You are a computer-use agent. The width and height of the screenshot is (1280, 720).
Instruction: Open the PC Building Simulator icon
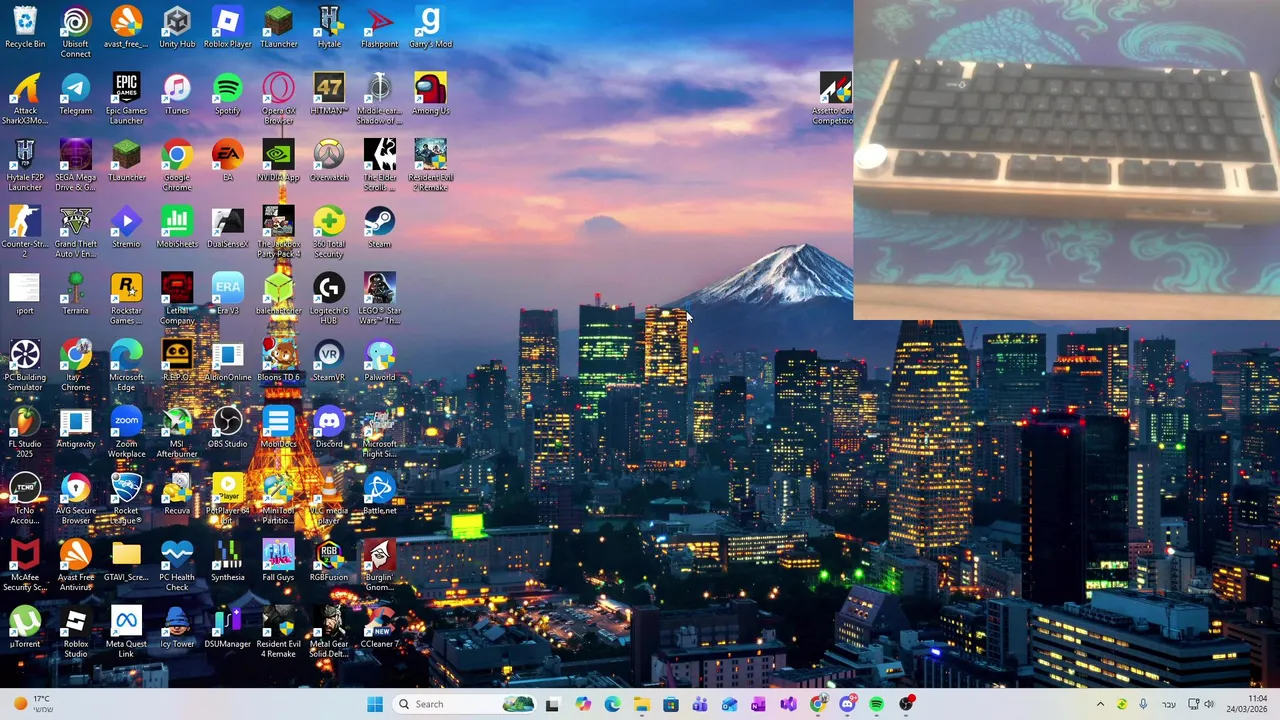pos(25,365)
